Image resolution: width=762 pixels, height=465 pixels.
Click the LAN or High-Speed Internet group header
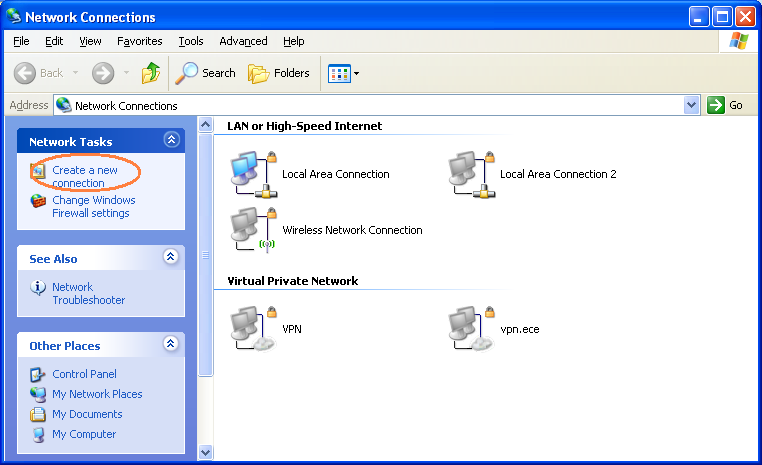pos(304,126)
